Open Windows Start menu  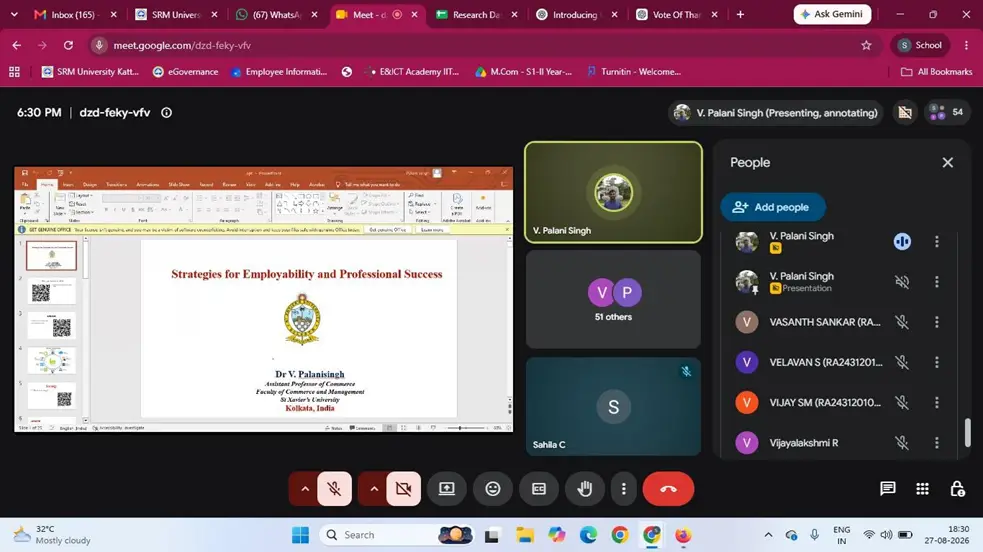point(300,535)
